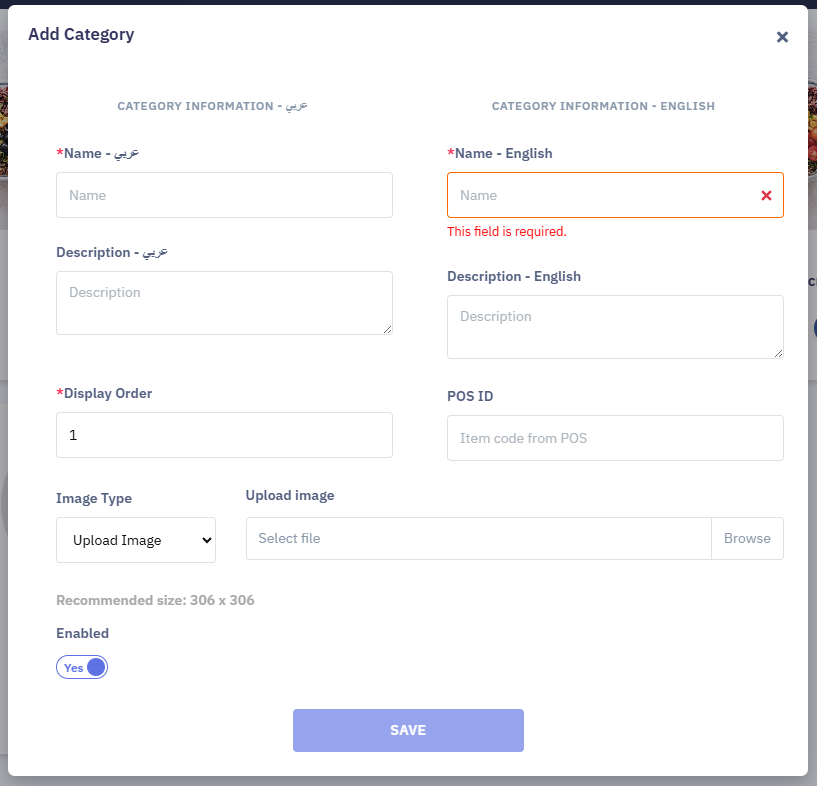The height and width of the screenshot is (786, 817).
Task: Click the Upload image label
Action: click(x=290, y=495)
